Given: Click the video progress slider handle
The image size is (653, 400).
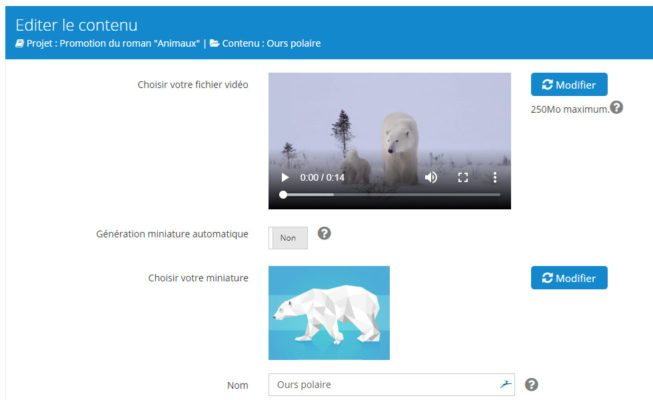Looking at the screenshot, I should (x=283, y=195).
